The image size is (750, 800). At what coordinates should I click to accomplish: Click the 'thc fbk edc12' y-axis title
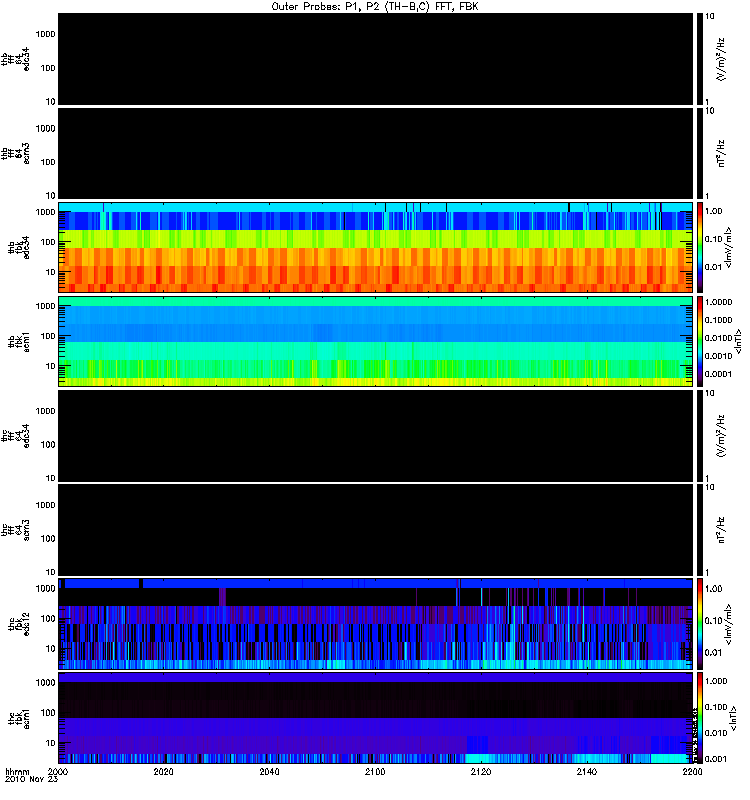19,624
